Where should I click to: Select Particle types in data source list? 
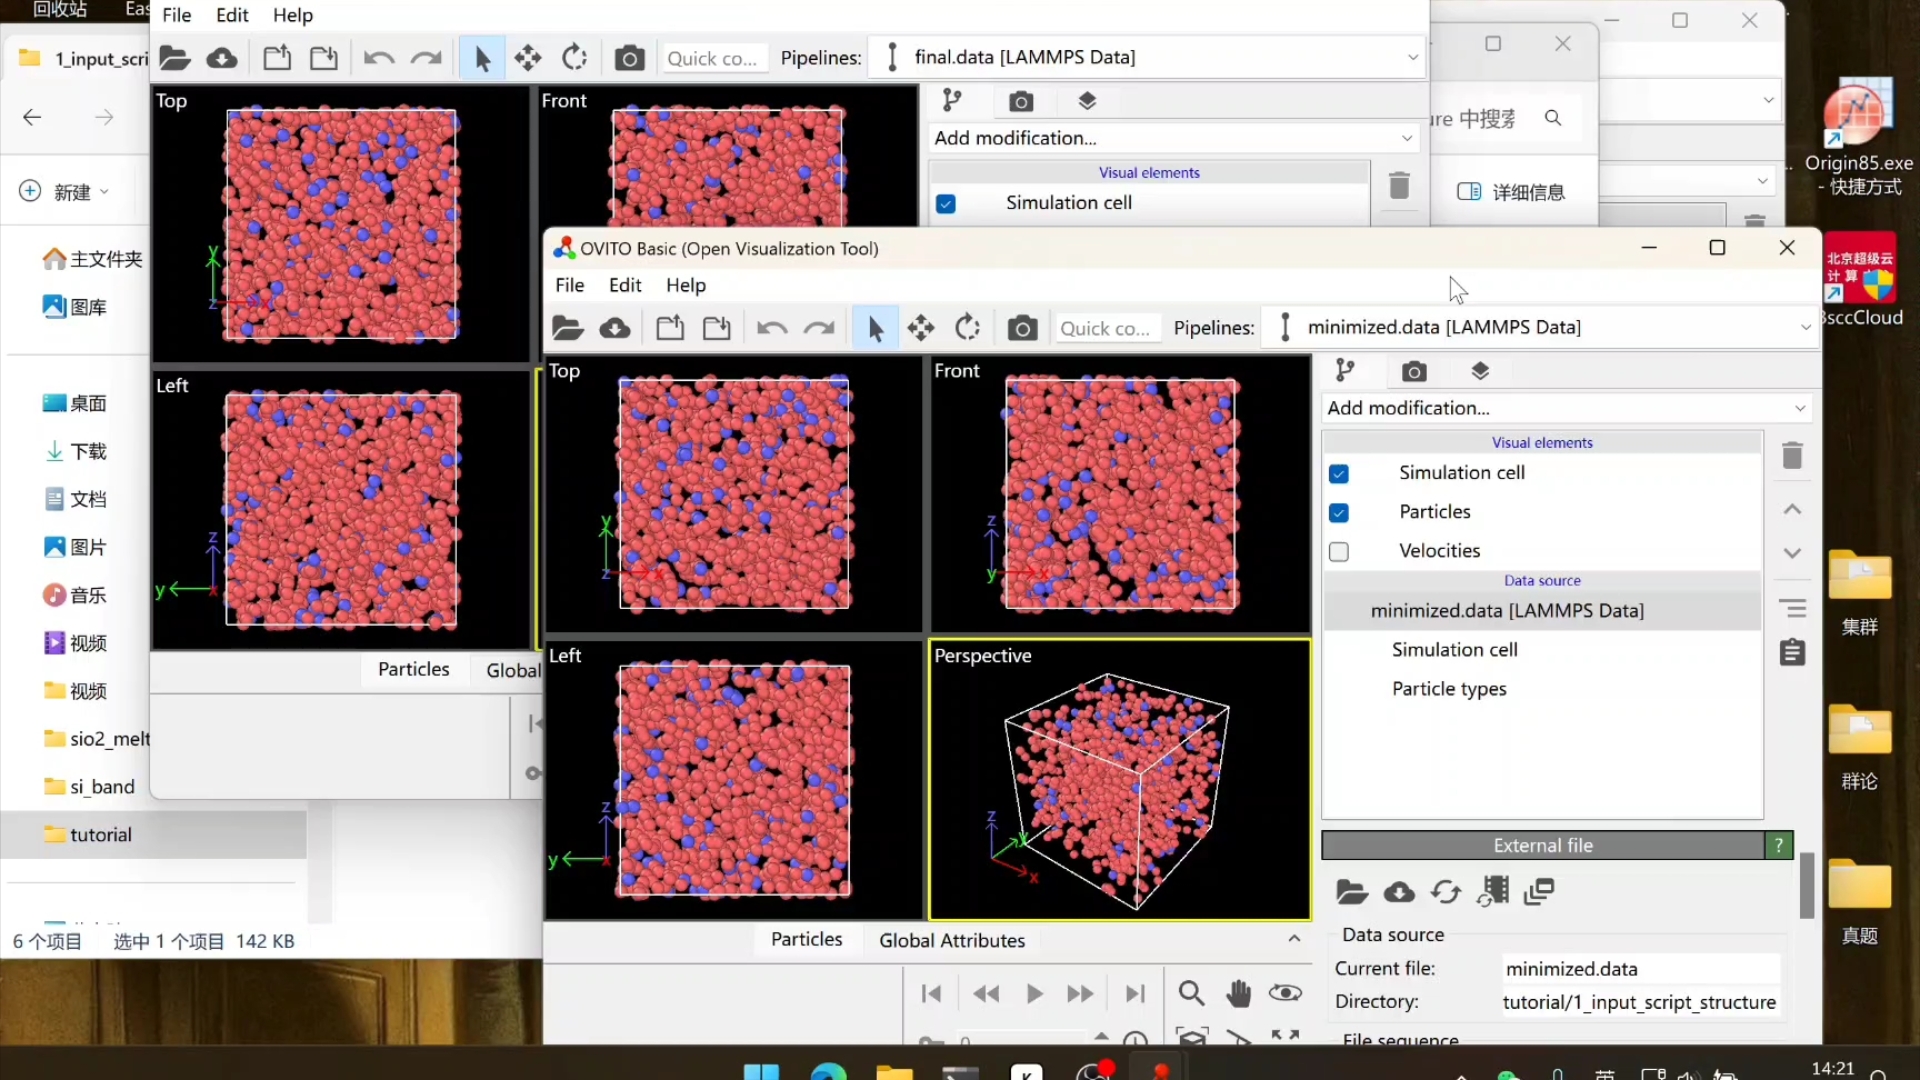(1448, 688)
